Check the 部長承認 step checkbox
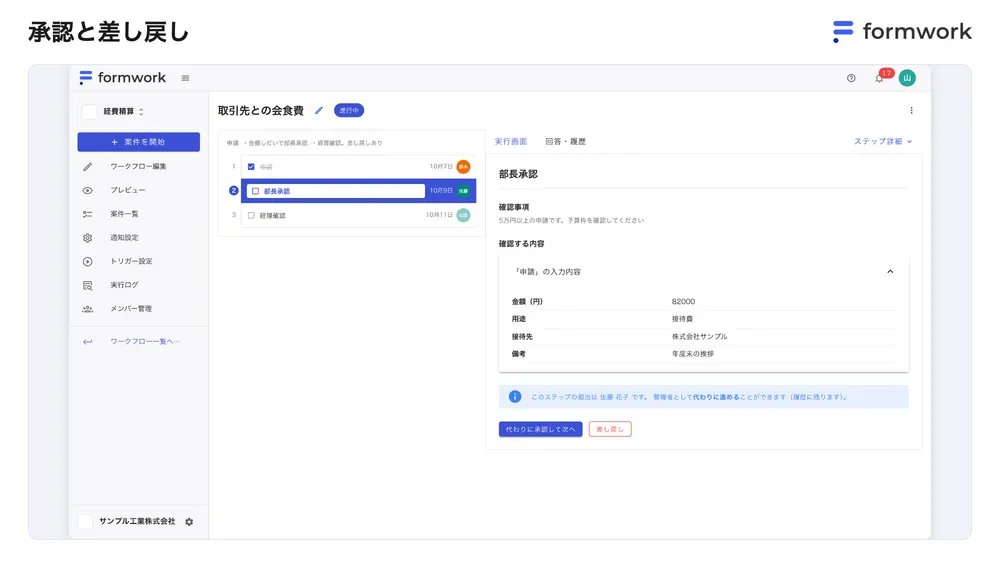Screen dimensions: 1000x564 (256, 191)
